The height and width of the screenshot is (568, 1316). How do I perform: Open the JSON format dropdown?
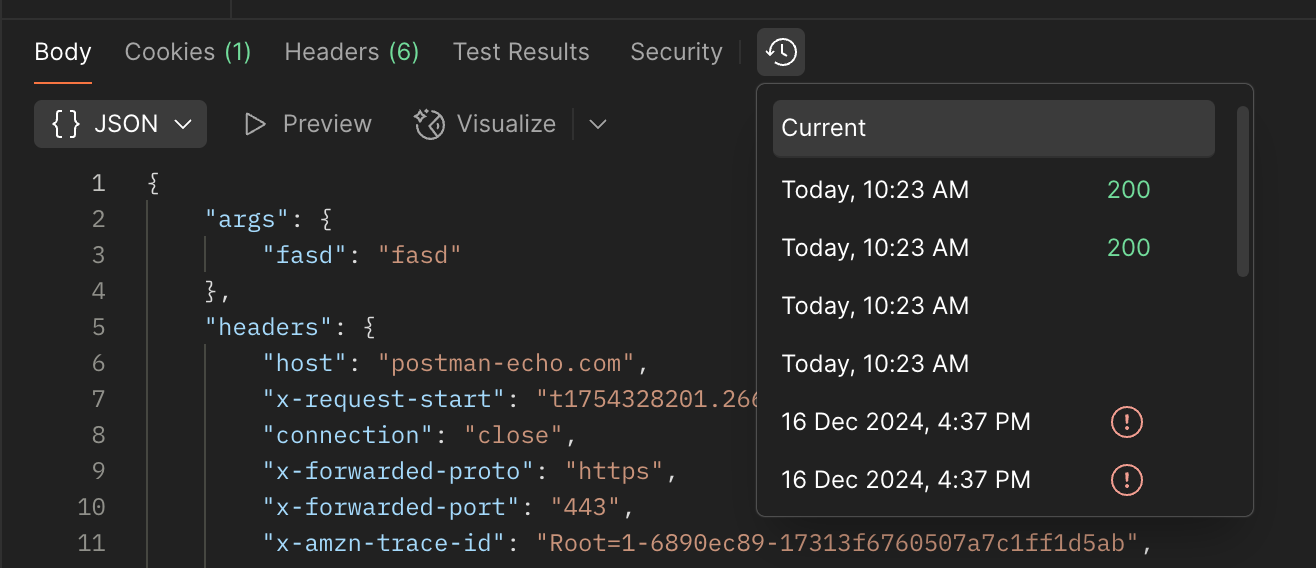[120, 124]
